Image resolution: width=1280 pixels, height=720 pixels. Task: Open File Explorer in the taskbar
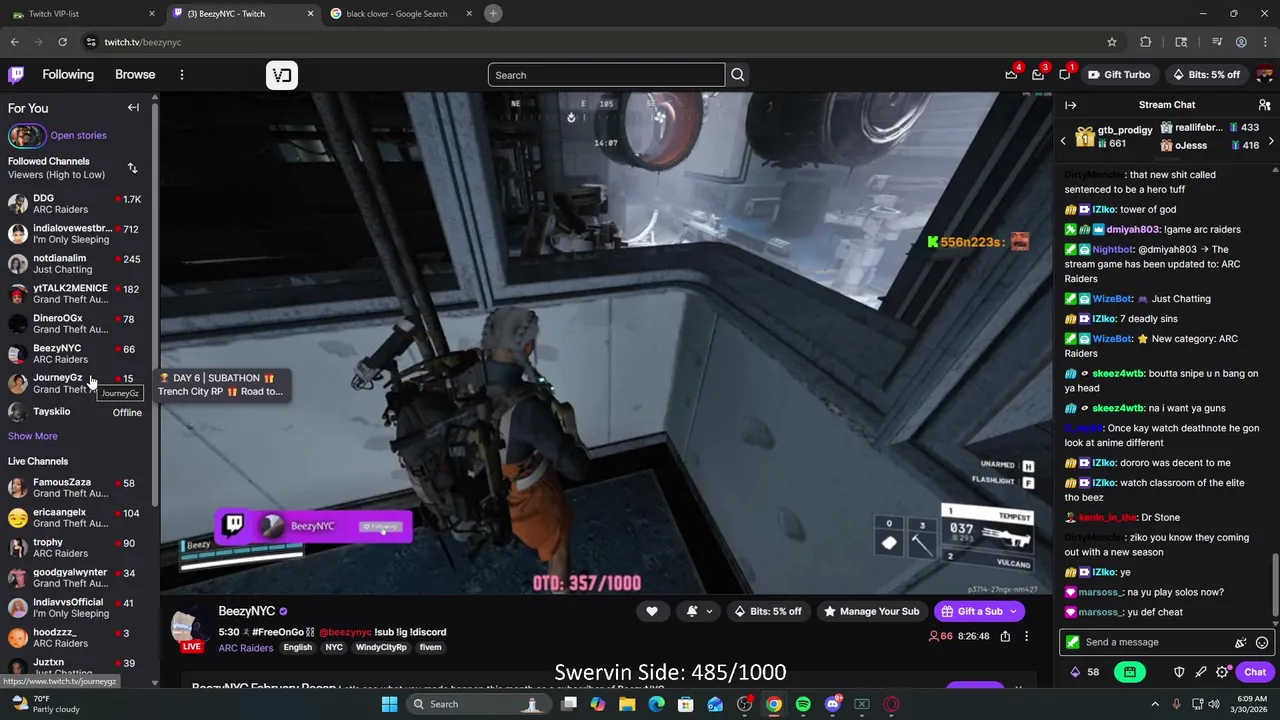(627, 704)
